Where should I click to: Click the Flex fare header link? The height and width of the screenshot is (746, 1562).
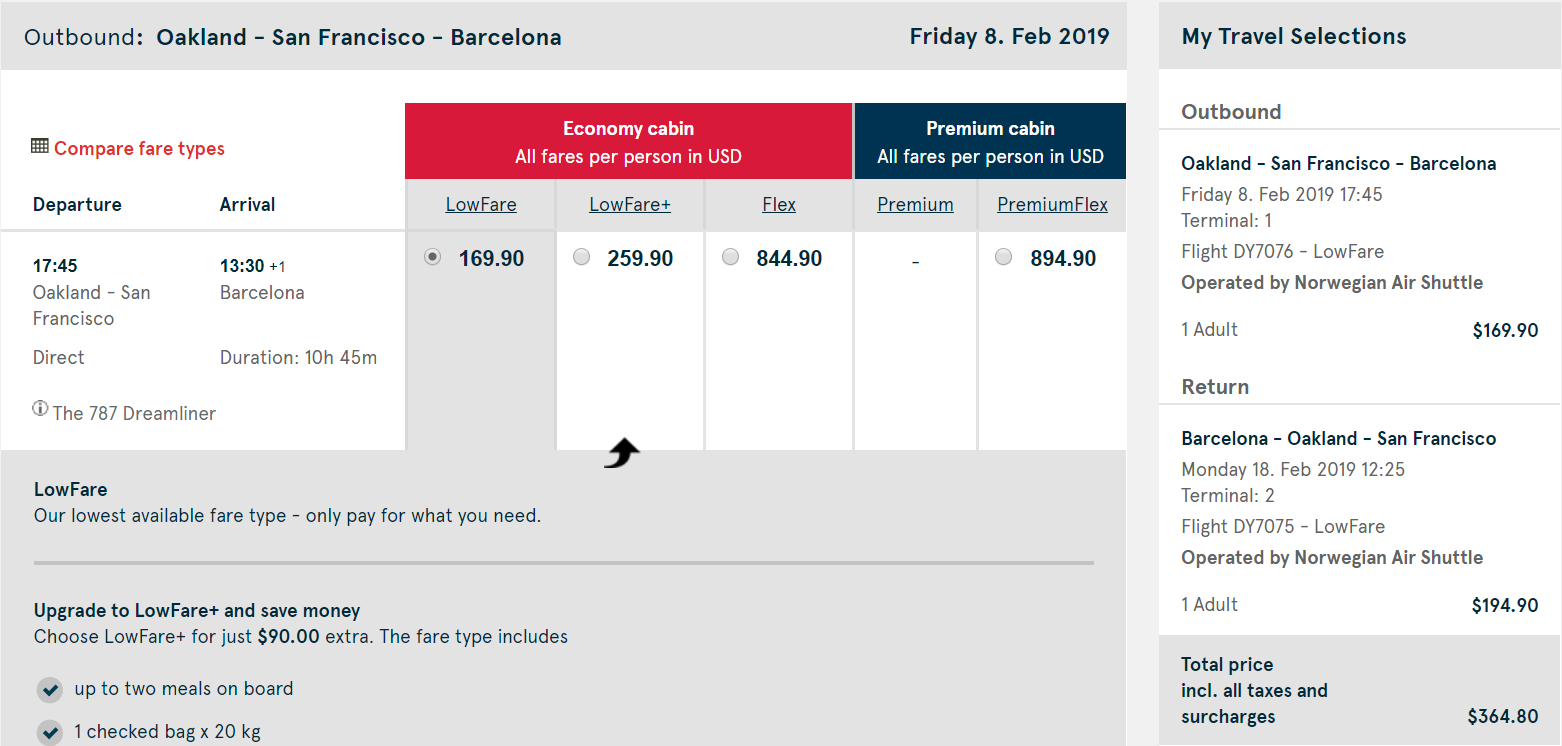pos(779,205)
